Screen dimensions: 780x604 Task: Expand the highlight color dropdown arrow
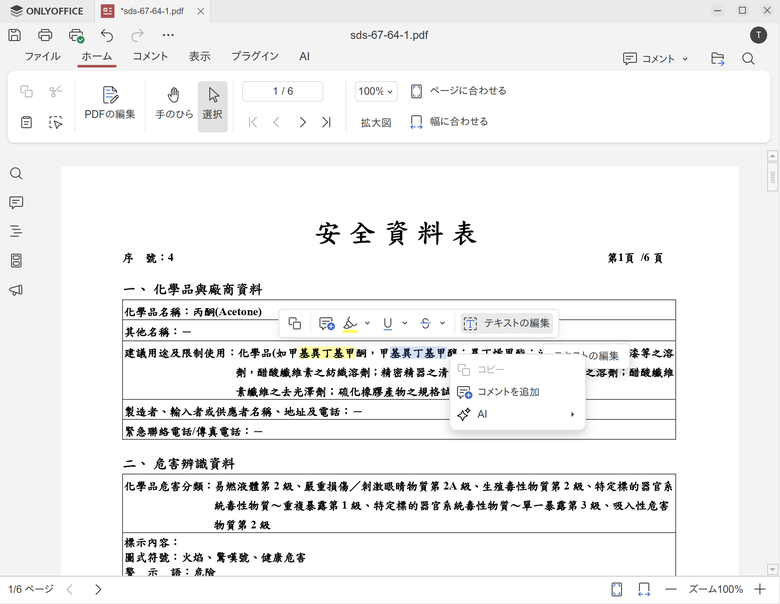pyautogui.click(x=367, y=323)
